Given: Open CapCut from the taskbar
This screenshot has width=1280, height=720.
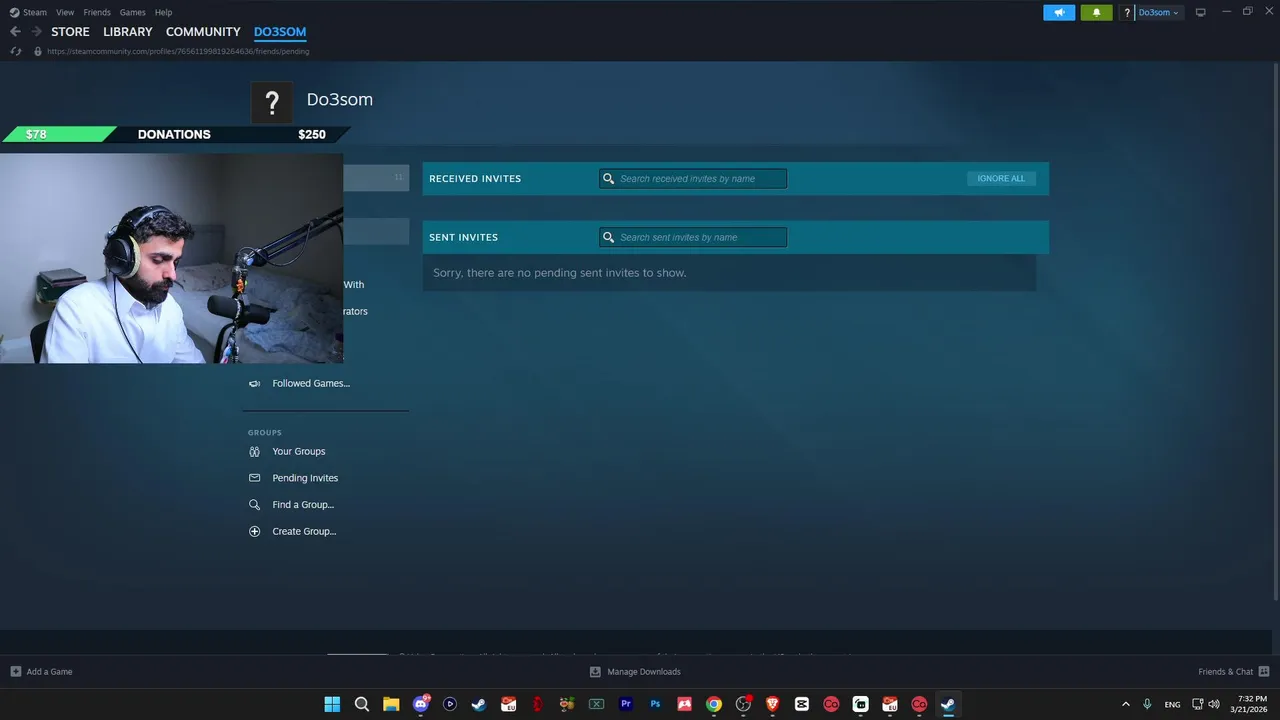Looking at the screenshot, I should coord(802,704).
